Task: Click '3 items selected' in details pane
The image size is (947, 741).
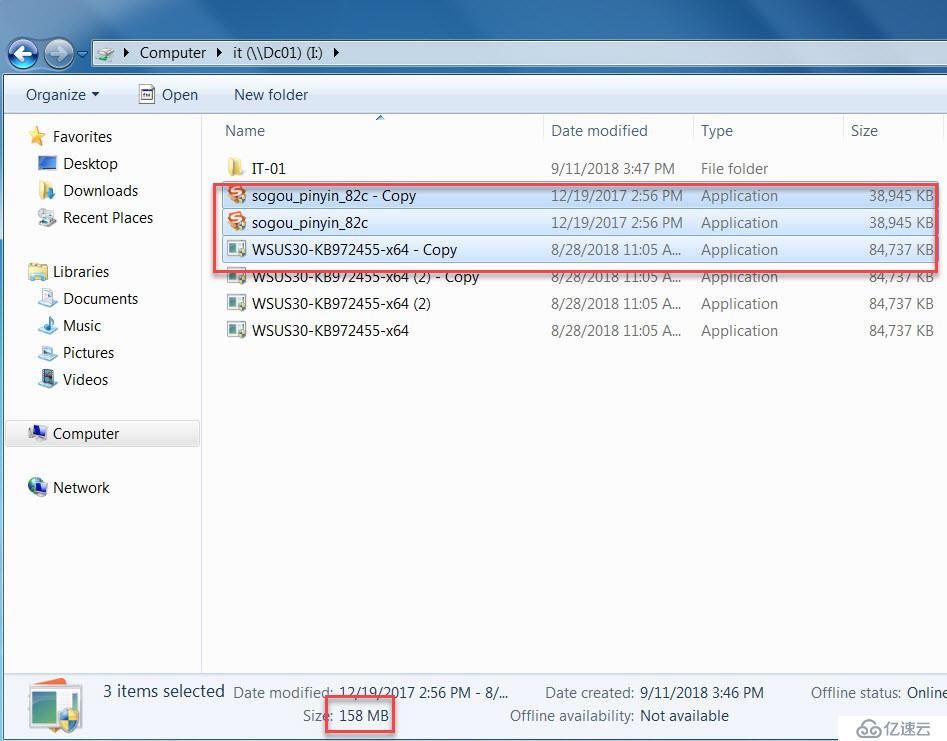Action: 164,691
